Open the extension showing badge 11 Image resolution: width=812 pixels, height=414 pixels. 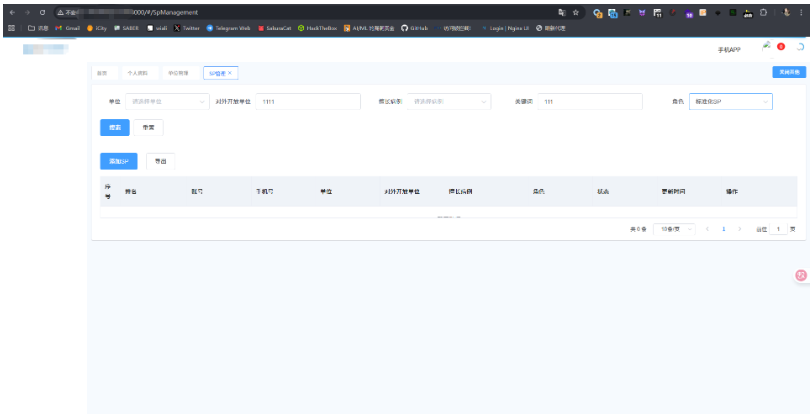(x=657, y=13)
